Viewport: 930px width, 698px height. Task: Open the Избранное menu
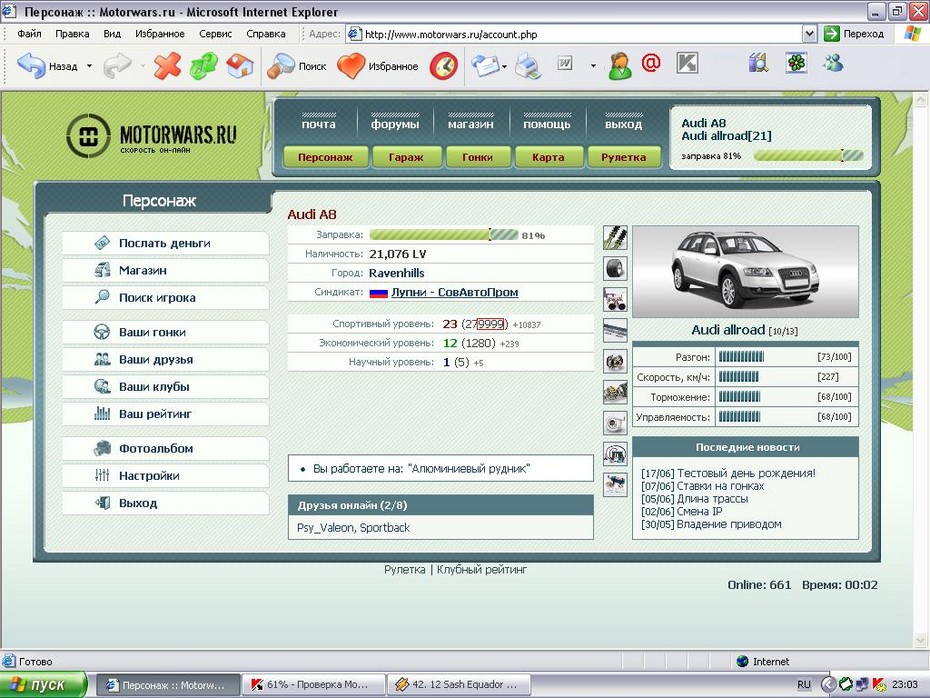click(x=160, y=34)
